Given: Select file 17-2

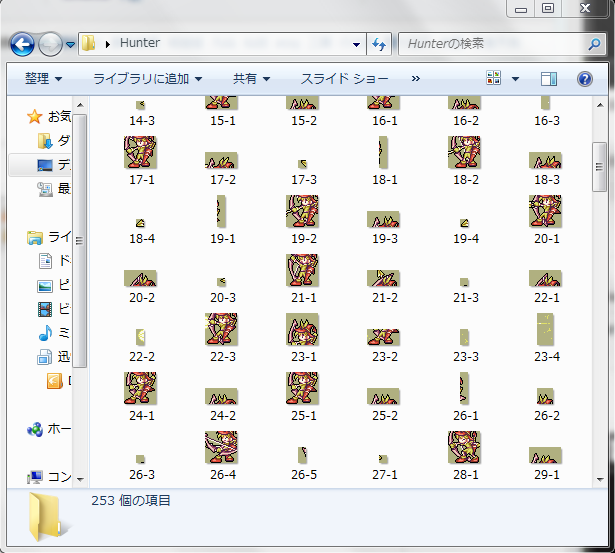Looking at the screenshot, I should tap(222, 160).
